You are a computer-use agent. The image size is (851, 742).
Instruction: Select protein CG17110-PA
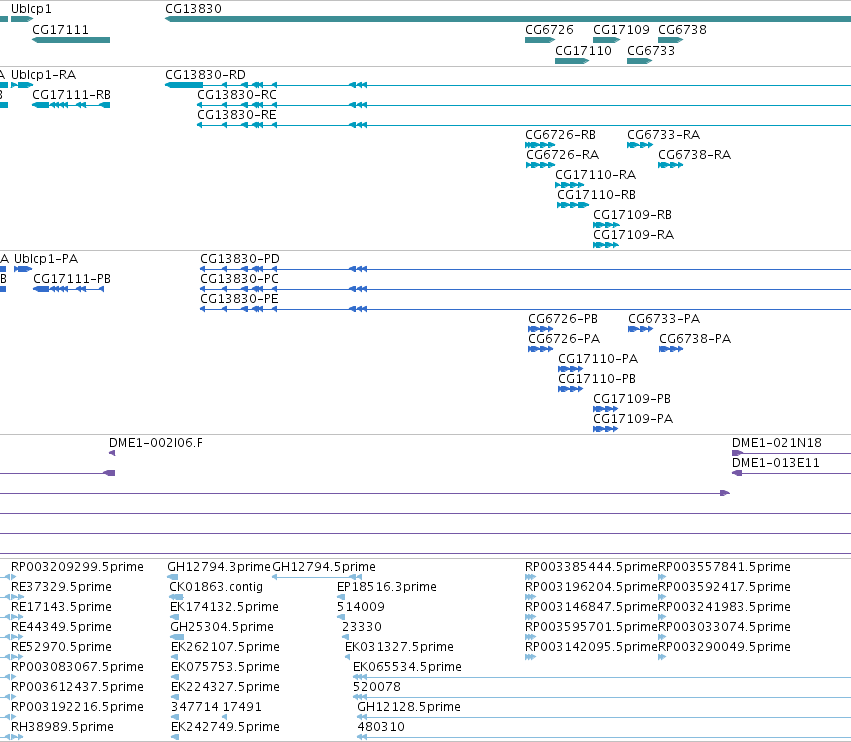pos(598,358)
